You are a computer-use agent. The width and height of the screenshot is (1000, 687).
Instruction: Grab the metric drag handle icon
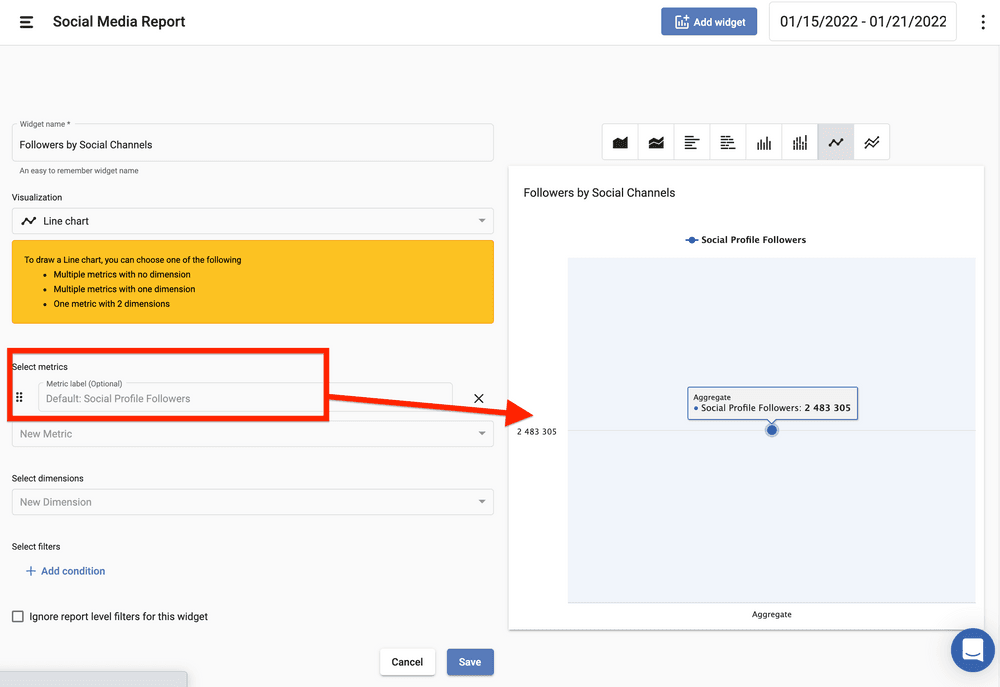click(19, 397)
